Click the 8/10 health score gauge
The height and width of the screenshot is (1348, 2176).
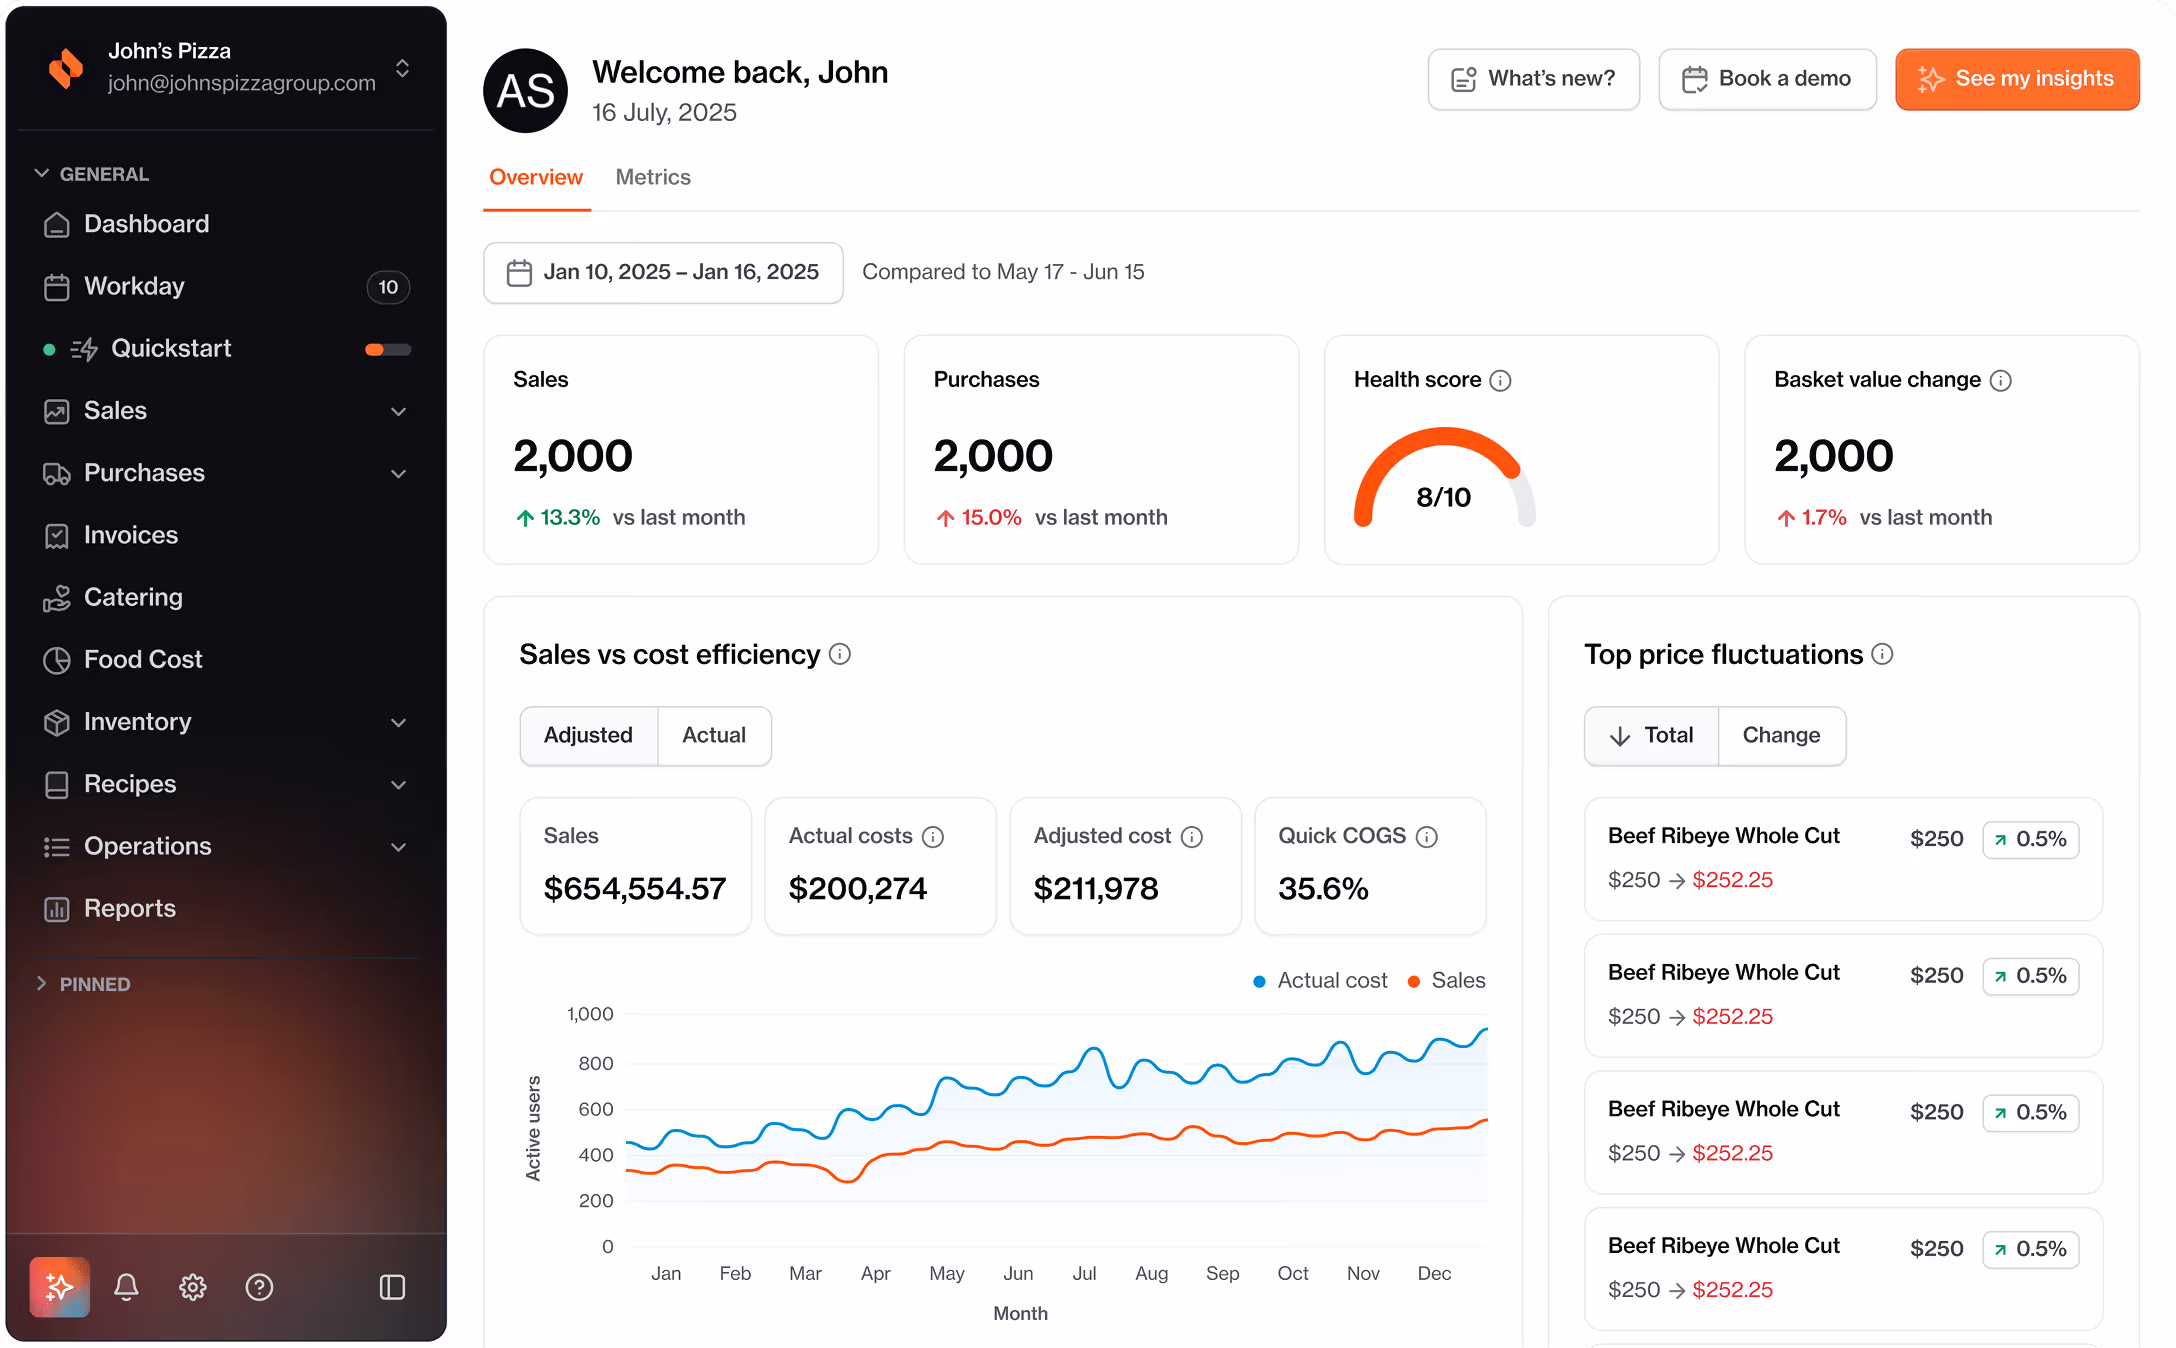(x=1444, y=478)
